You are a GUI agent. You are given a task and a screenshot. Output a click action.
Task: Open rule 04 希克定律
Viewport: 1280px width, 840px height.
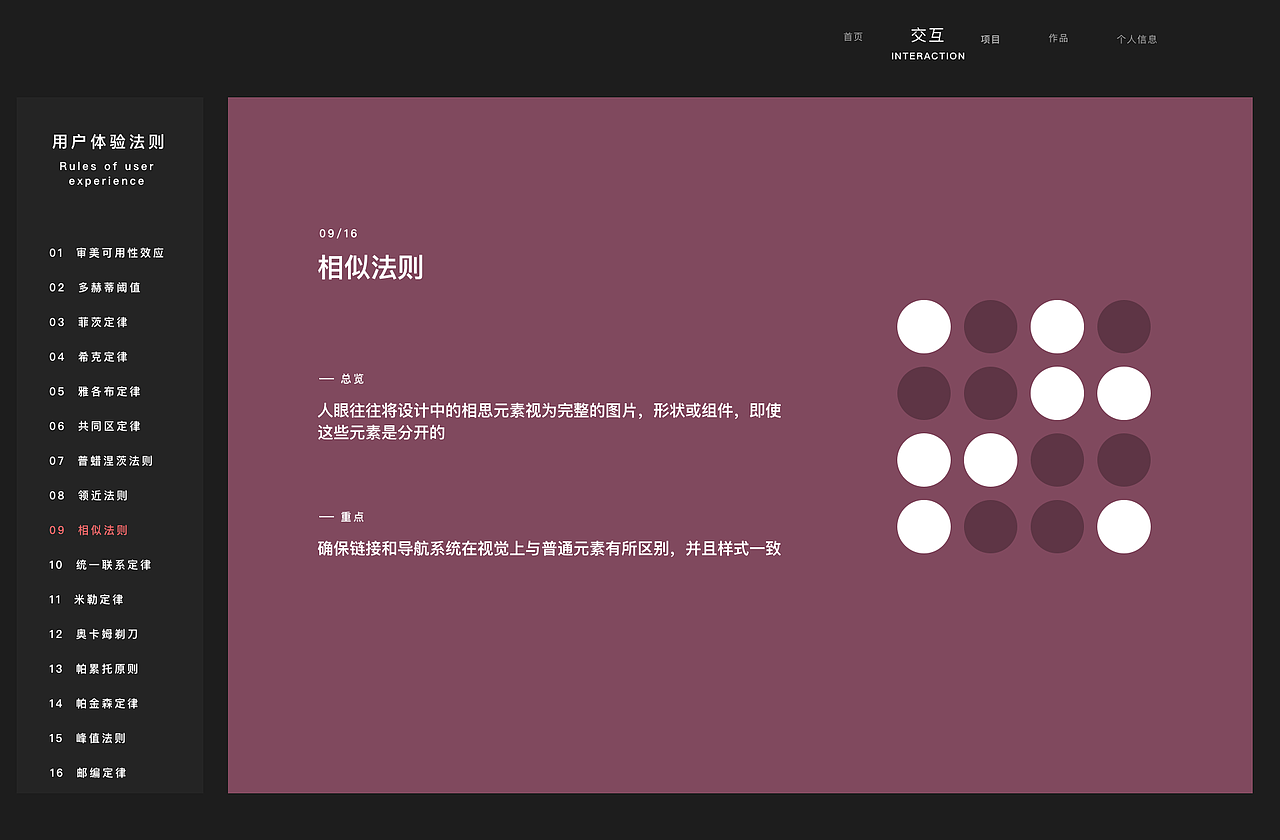[x=90, y=356]
